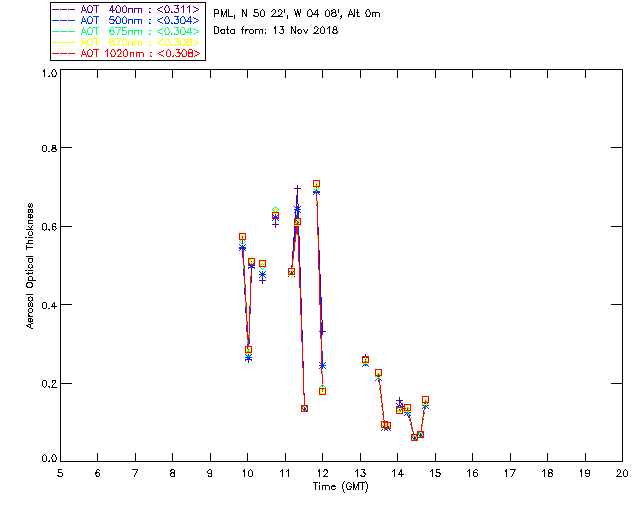Click the AOT 1020nm legend entry
The width and height of the screenshot is (640, 512).
point(127,53)
